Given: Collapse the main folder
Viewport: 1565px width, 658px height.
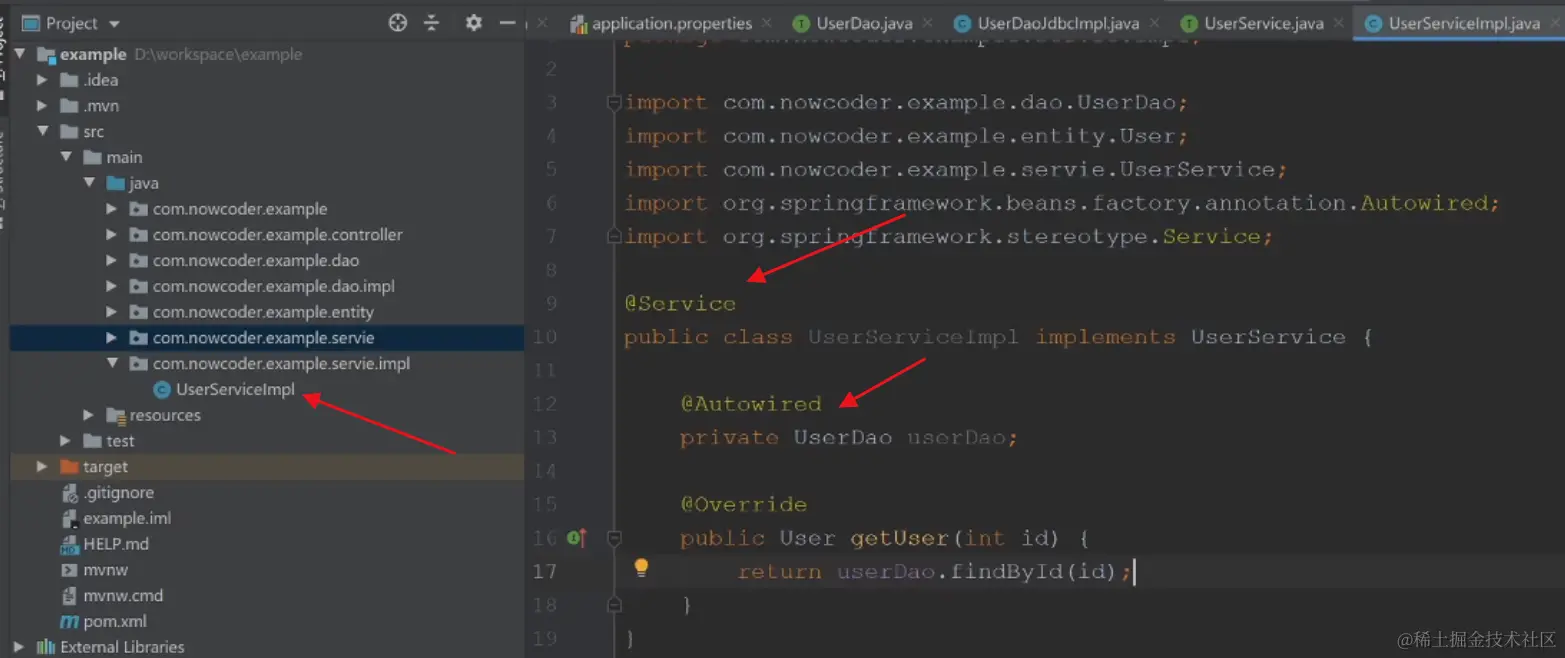Looking at the screenshot, I should tap(66, 157).
